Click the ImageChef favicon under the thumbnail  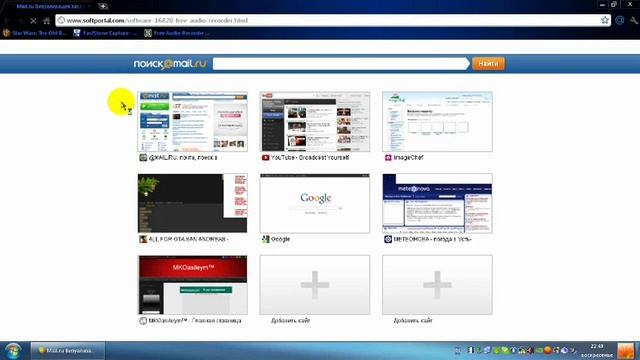388,158
